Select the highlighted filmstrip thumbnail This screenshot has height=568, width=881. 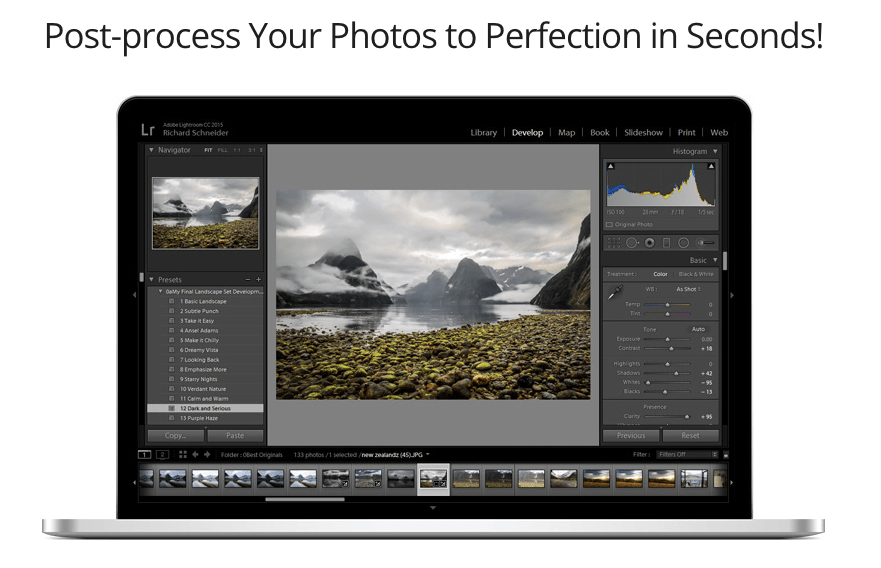[433, 479]
